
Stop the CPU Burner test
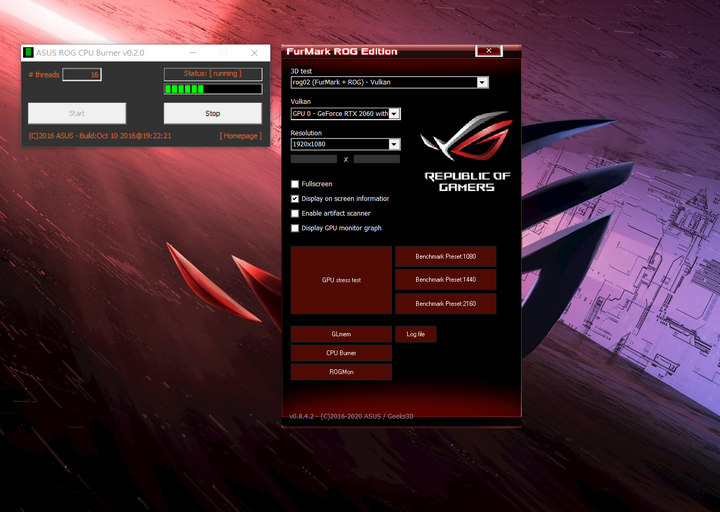click(x=213, y=113)
